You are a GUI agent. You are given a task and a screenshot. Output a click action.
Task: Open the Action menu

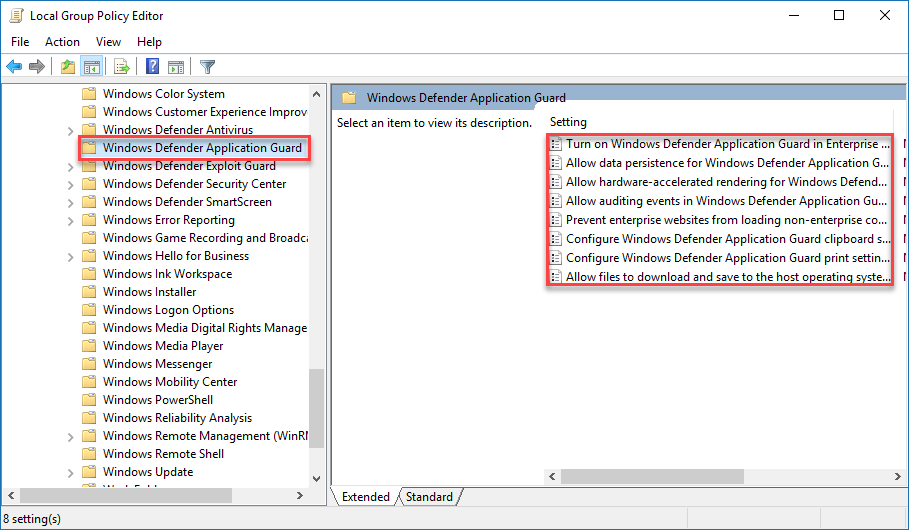point(62,42)
